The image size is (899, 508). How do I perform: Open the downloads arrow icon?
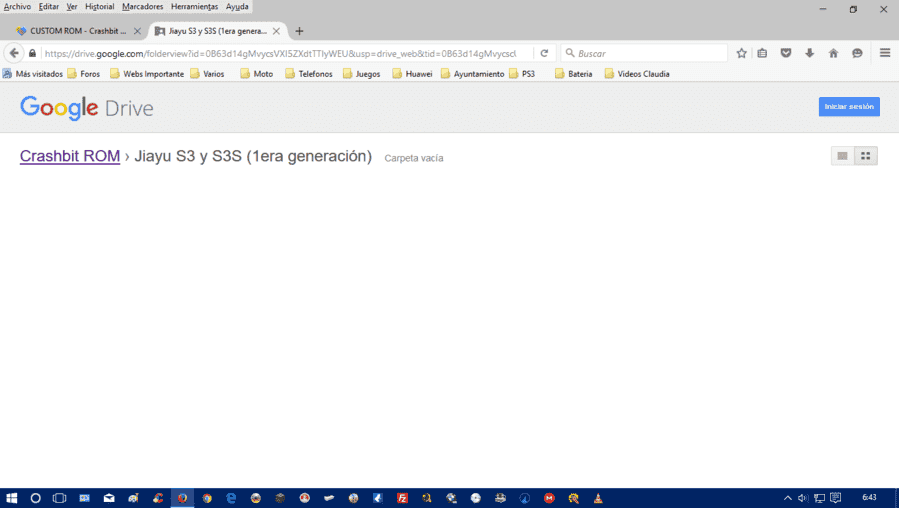(x=810, y=53)
